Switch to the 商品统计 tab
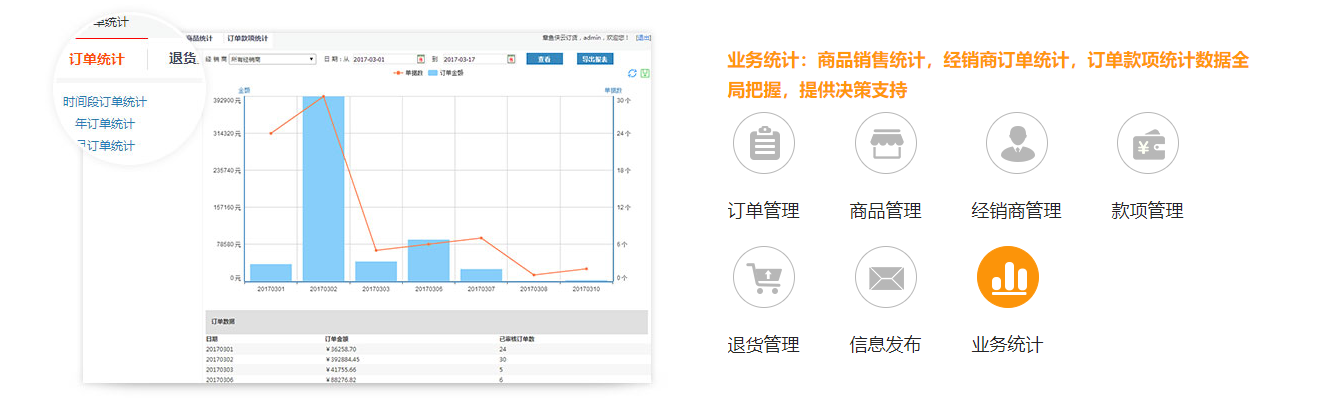Screen dimensions: 1321x402 (x=199, y=39)
